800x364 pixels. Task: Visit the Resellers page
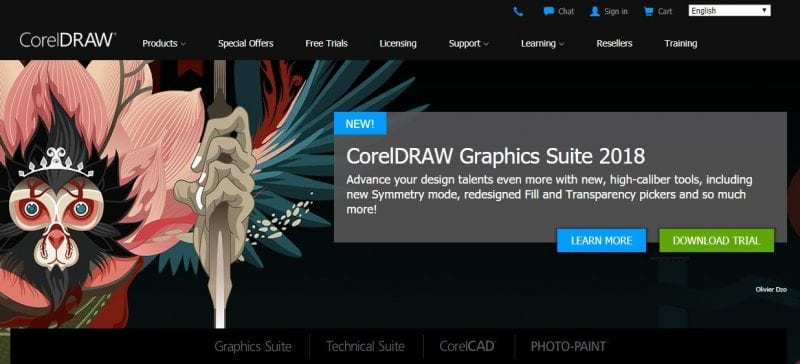614,43
